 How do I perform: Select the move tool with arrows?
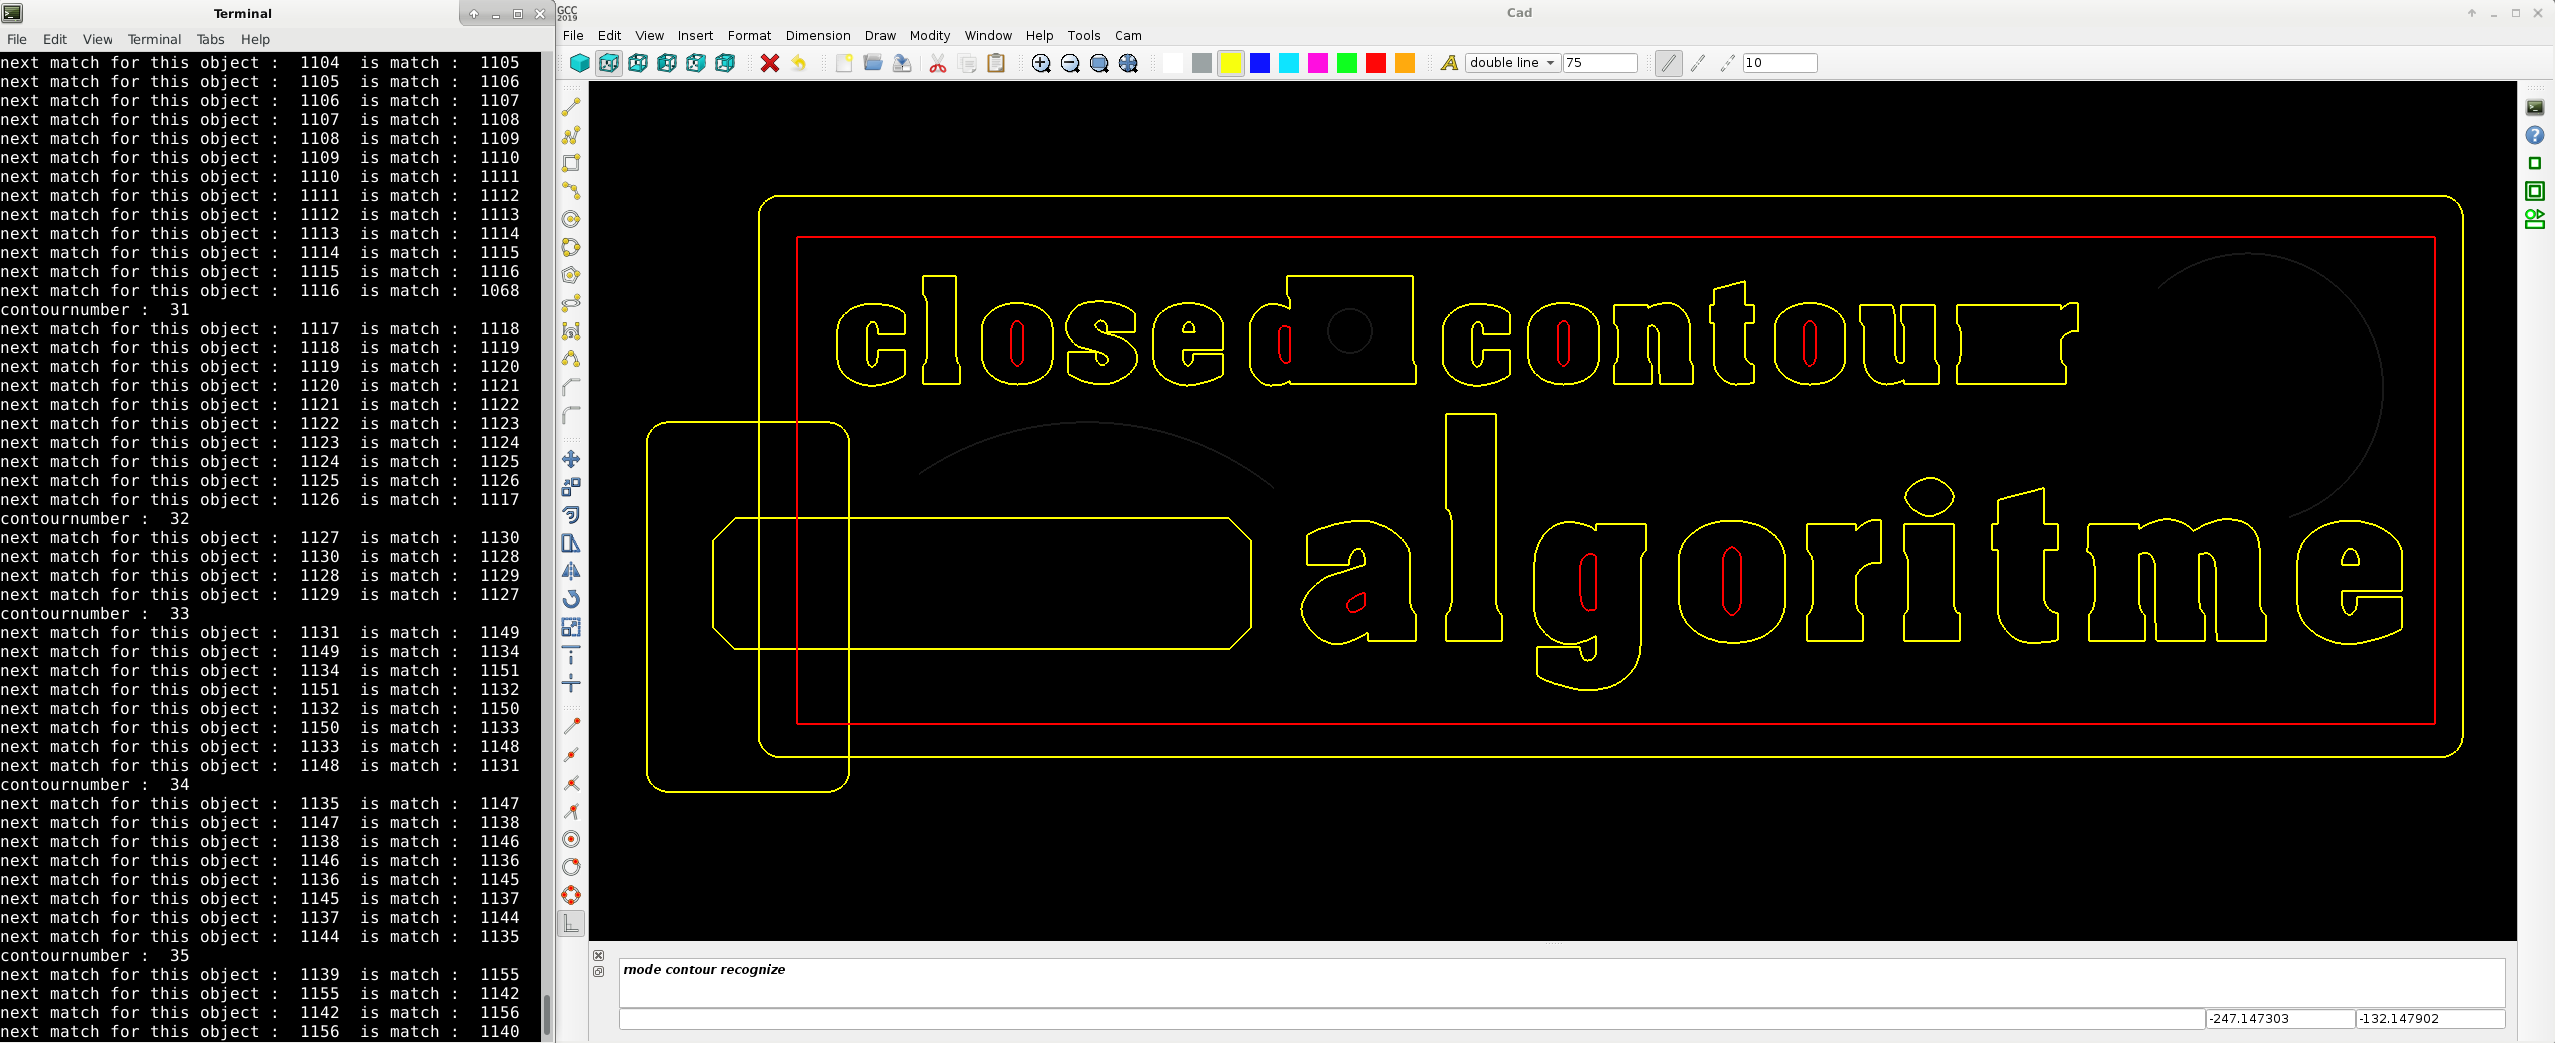coord(571,459)
